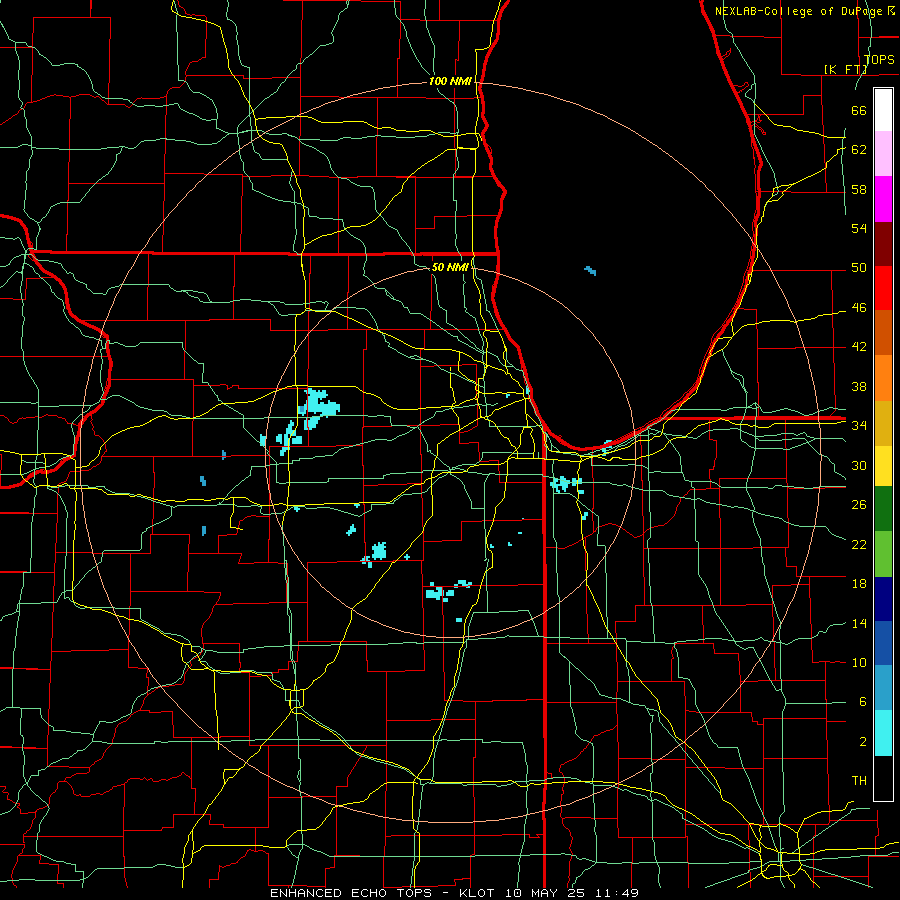Image resolution: width=900 pixels, height=900 pixels.
Task: Click the legend value 26
Action: [x=859, y=505]
